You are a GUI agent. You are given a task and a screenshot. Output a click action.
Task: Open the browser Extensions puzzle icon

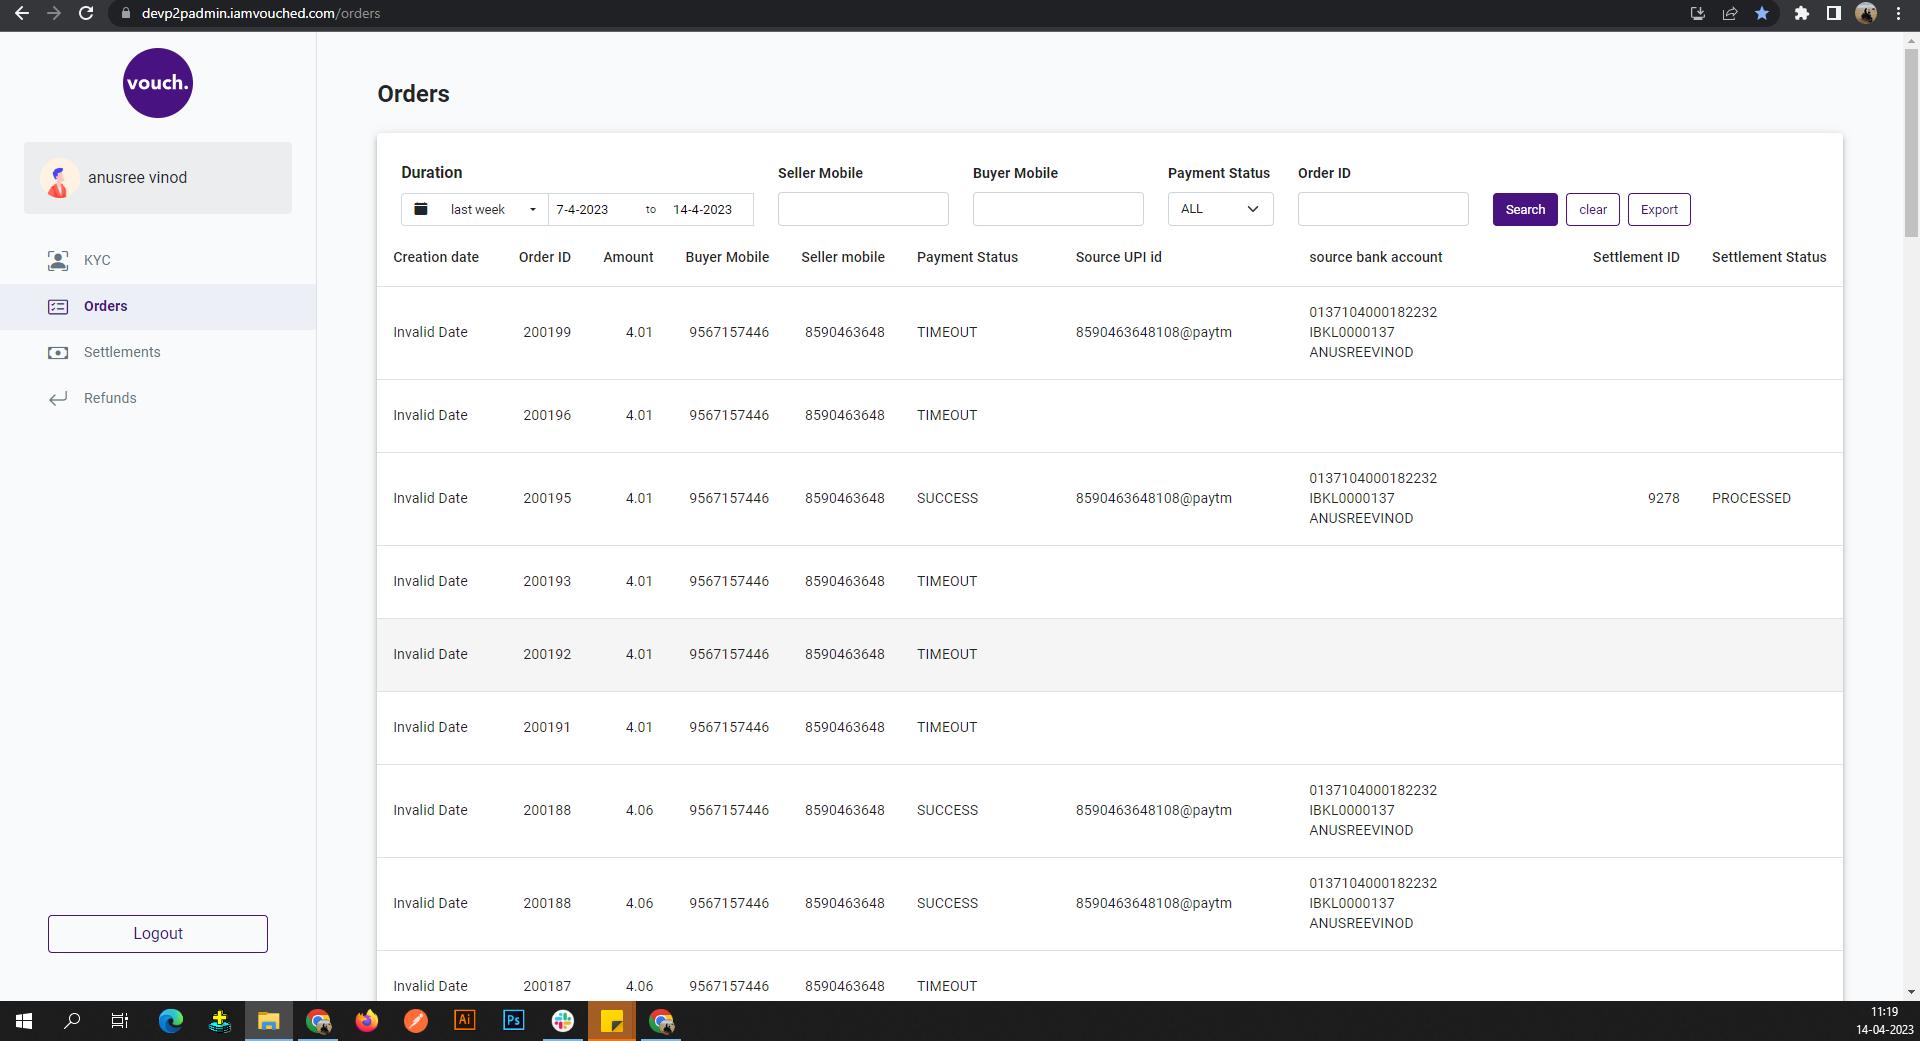[x=1800, y=14]
